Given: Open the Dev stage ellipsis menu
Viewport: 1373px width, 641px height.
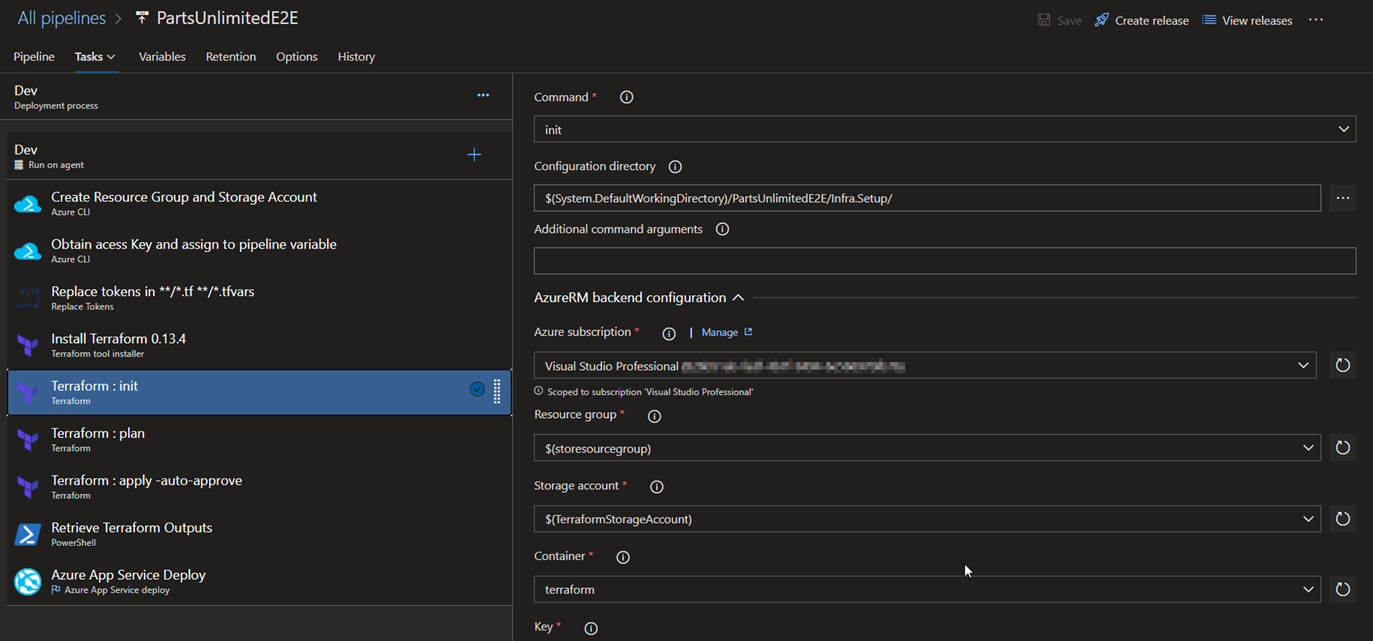Looking at the screenshot, I should click(483, 95).
